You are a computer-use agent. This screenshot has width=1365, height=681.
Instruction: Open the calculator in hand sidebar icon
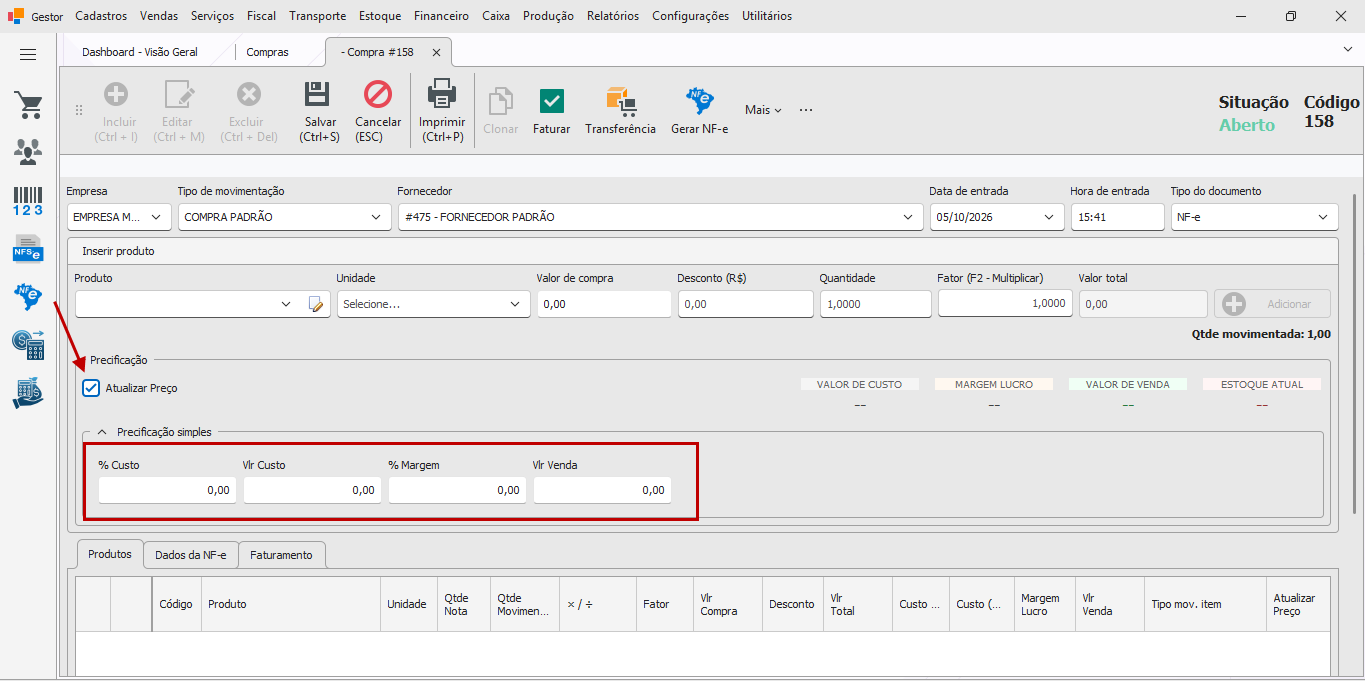click(x=28, y=393)
